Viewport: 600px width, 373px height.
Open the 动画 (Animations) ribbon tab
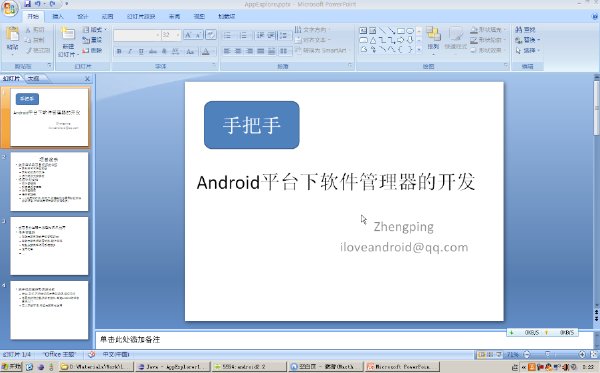coord(108,16)
